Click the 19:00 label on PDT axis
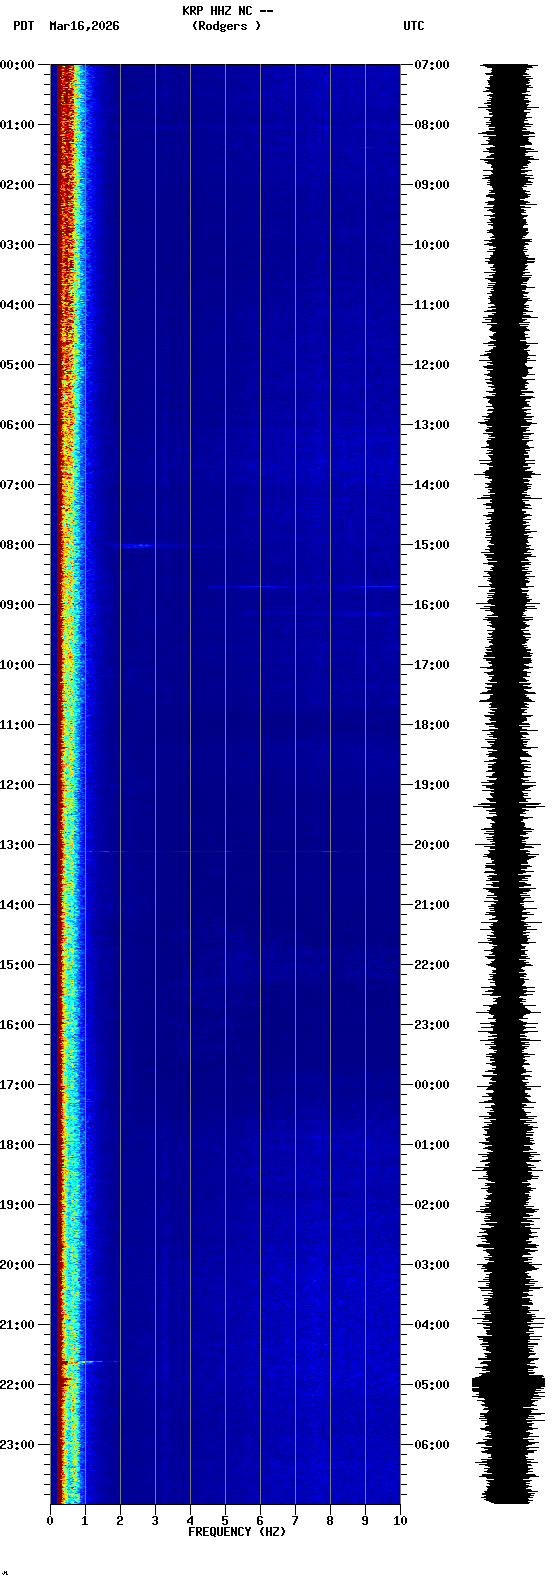The image size is (552, 1584). [17, 1205]
